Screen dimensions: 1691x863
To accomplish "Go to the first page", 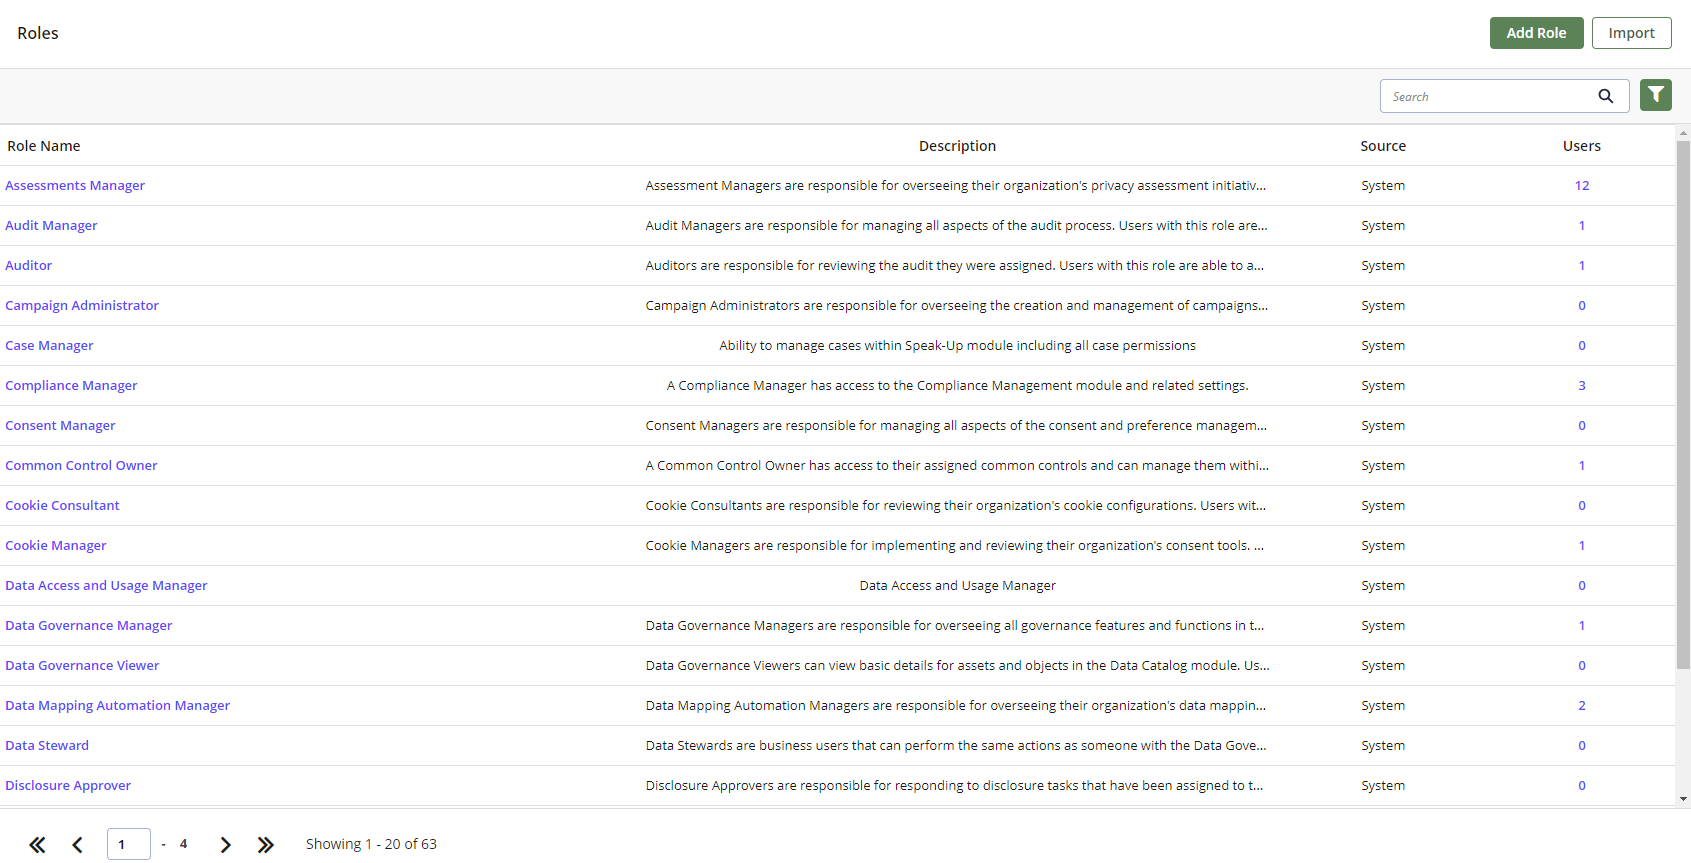I will point(37,845).
